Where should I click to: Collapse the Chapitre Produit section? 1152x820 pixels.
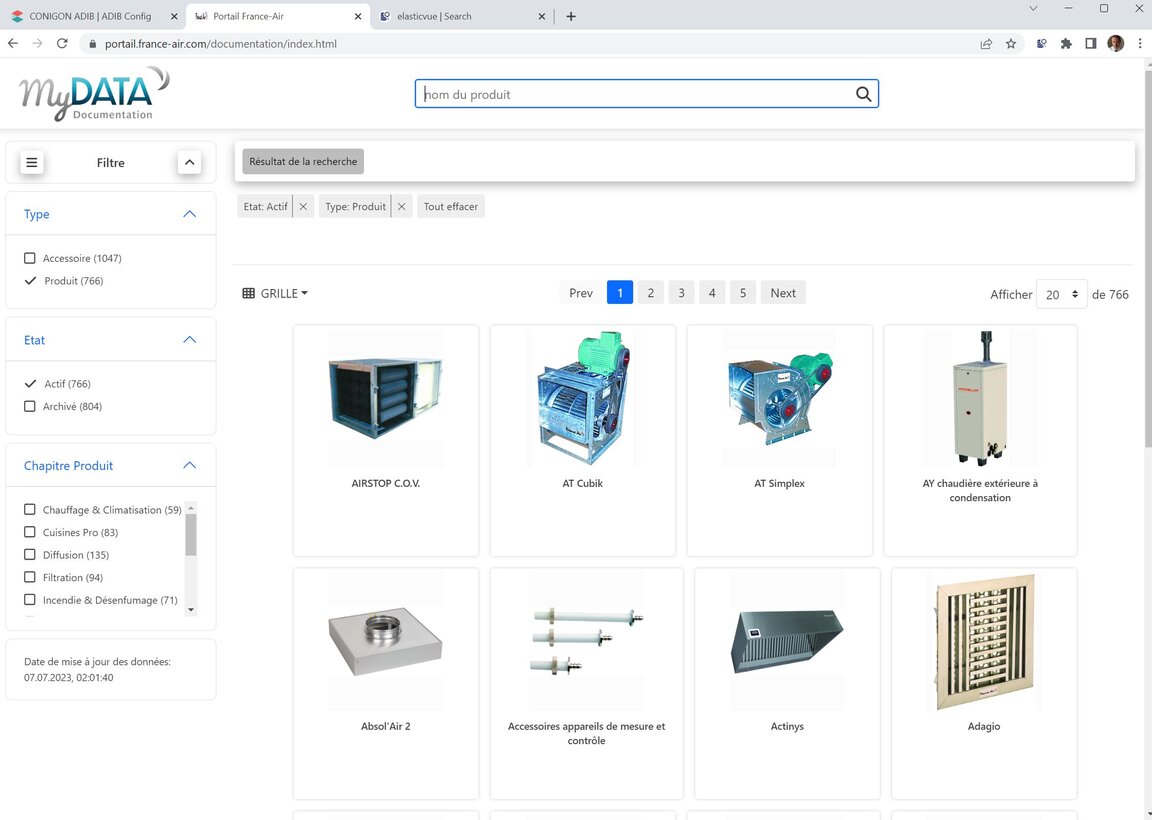point(190,465)
